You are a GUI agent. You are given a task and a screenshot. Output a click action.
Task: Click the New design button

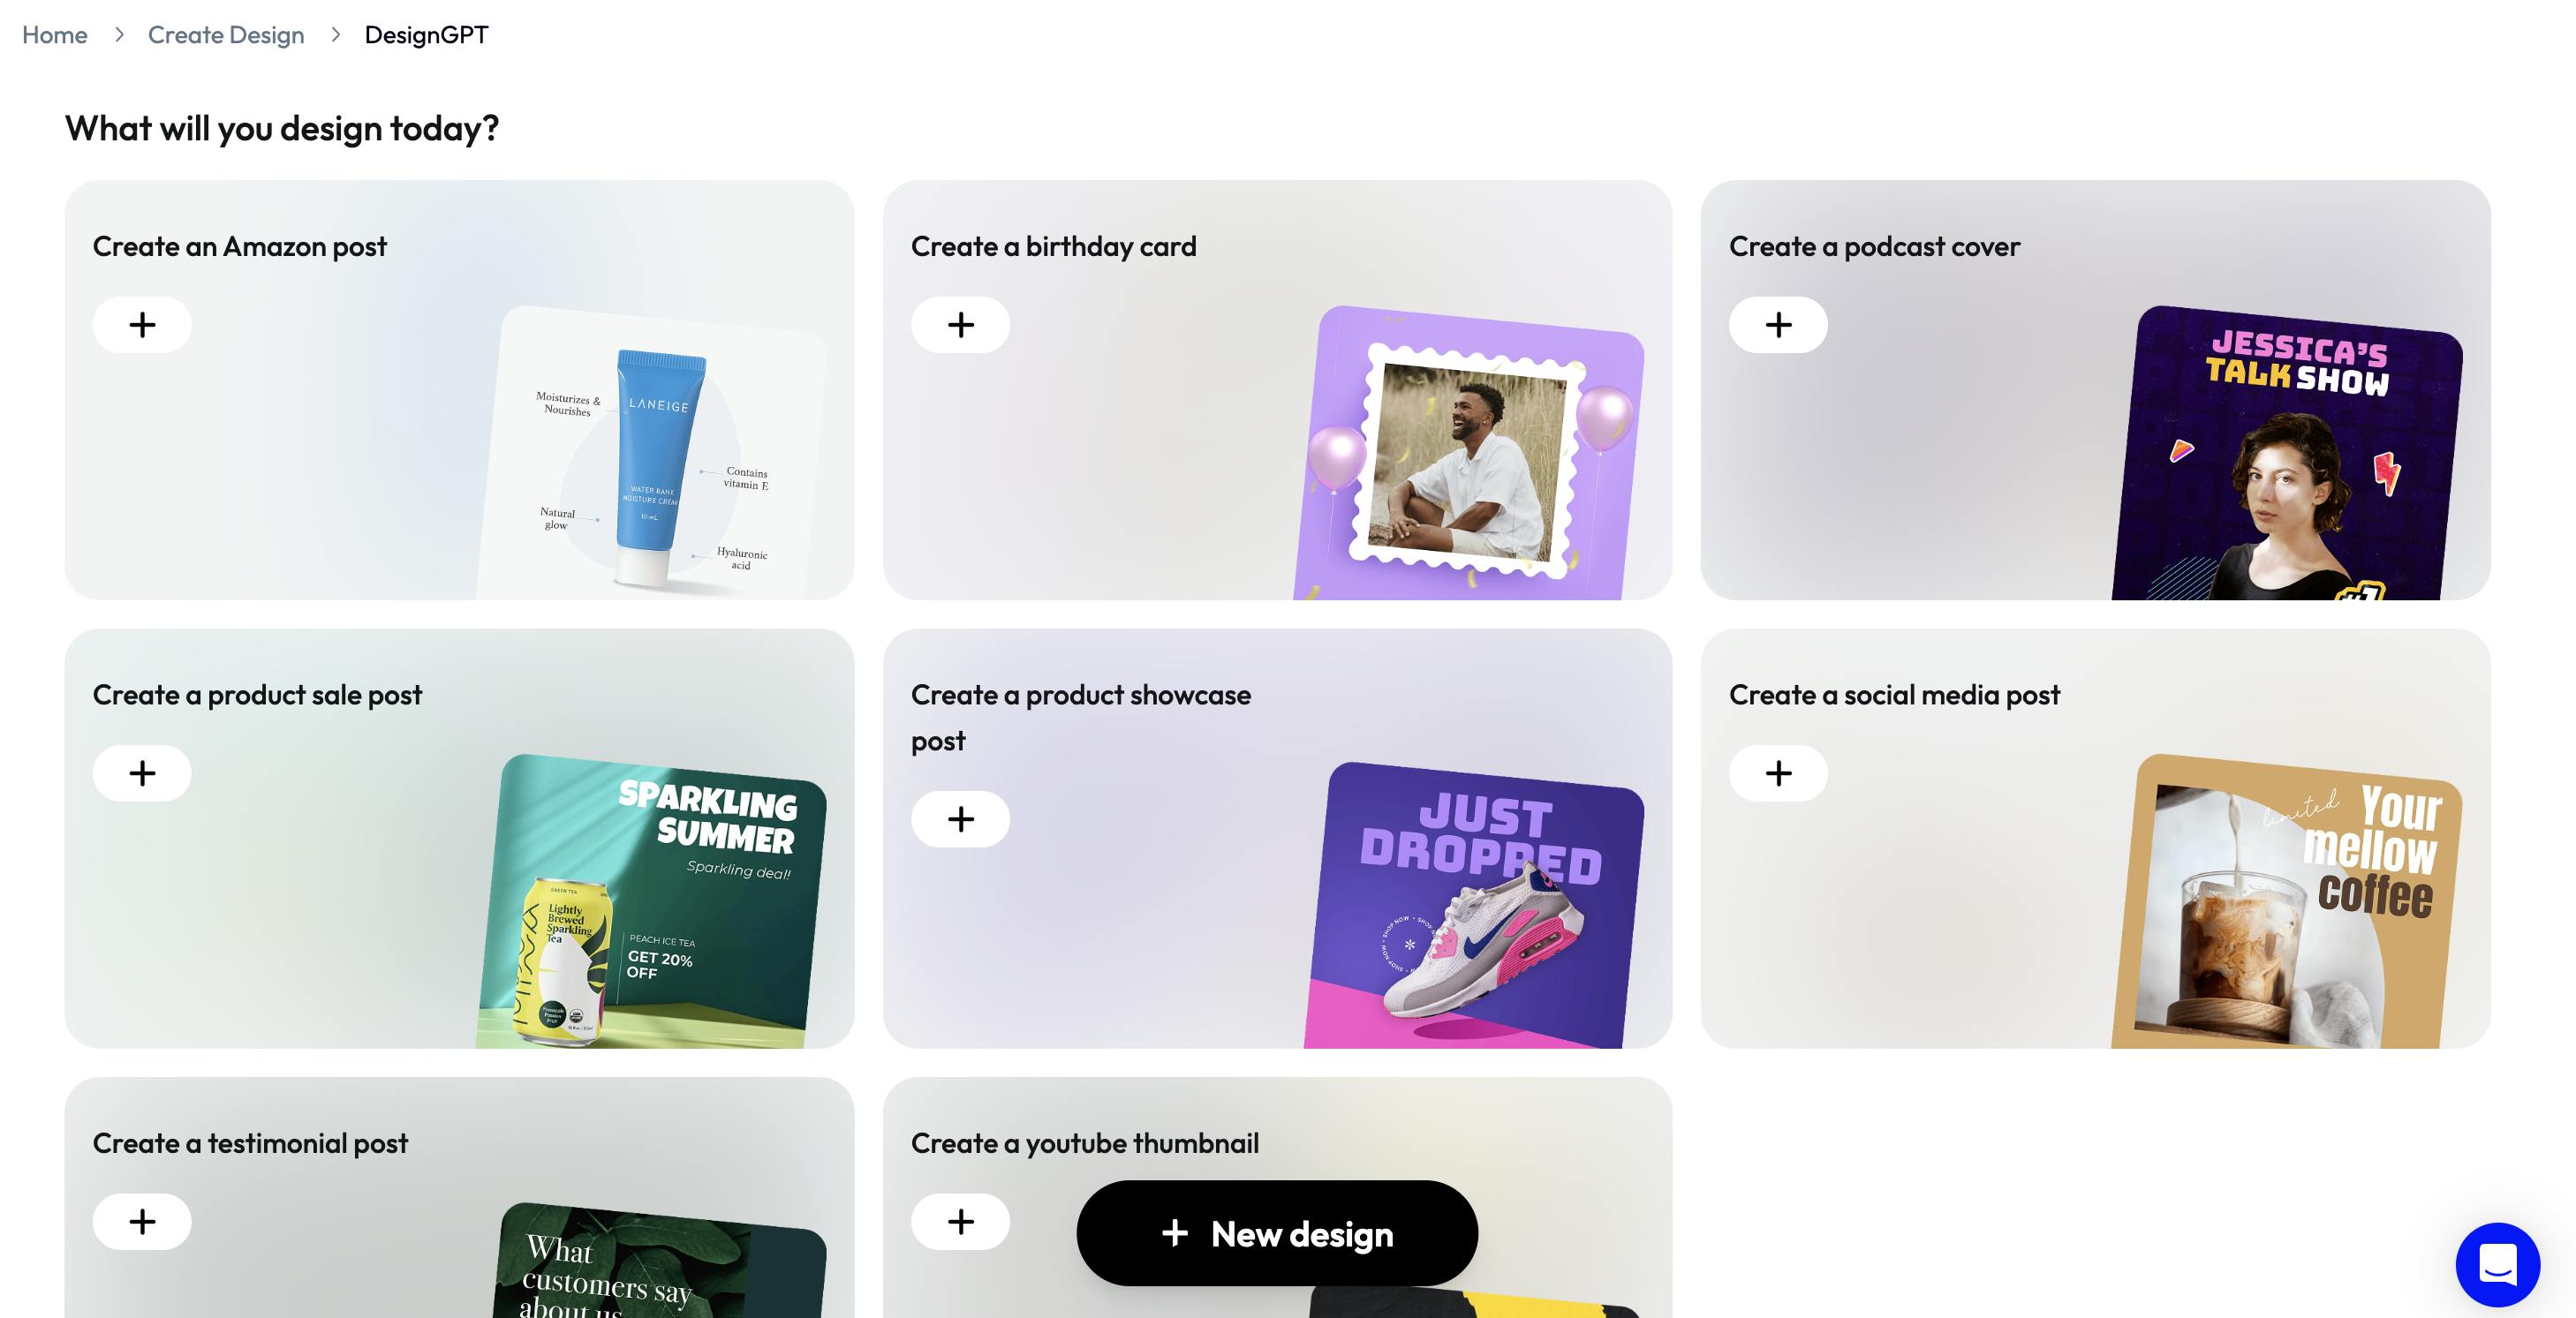tap(1277, 1233)
